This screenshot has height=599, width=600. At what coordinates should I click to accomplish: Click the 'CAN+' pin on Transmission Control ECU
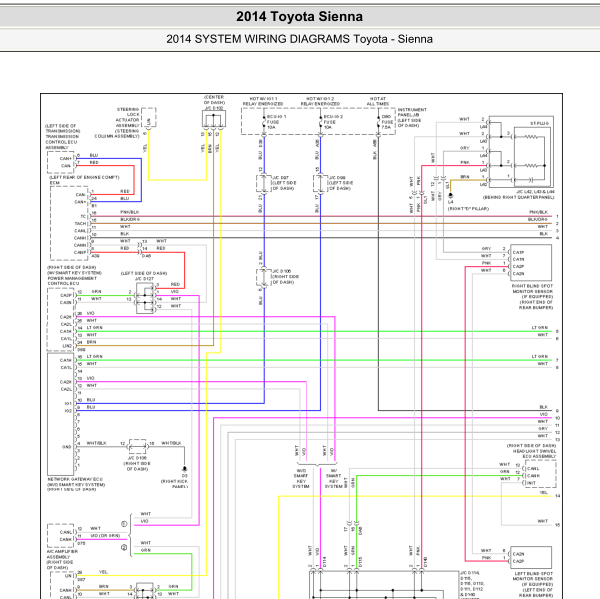coord(65,158)
